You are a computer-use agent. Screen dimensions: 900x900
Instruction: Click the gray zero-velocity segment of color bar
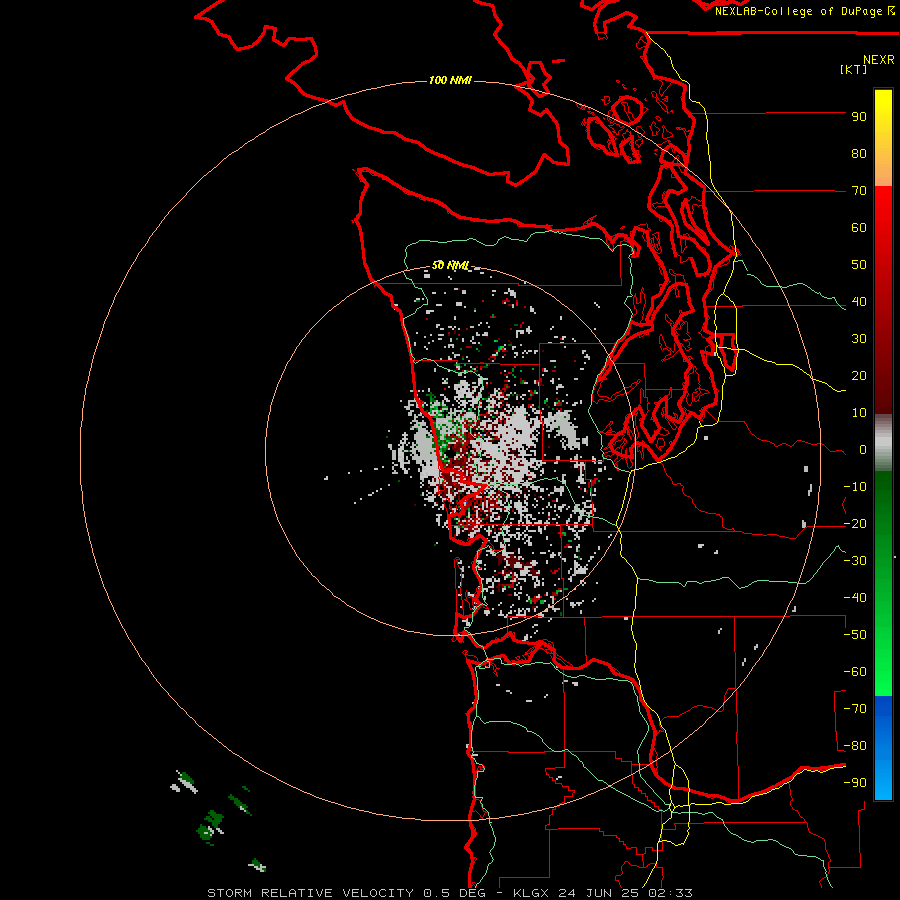pyautogui.click(x=883, y=443)
